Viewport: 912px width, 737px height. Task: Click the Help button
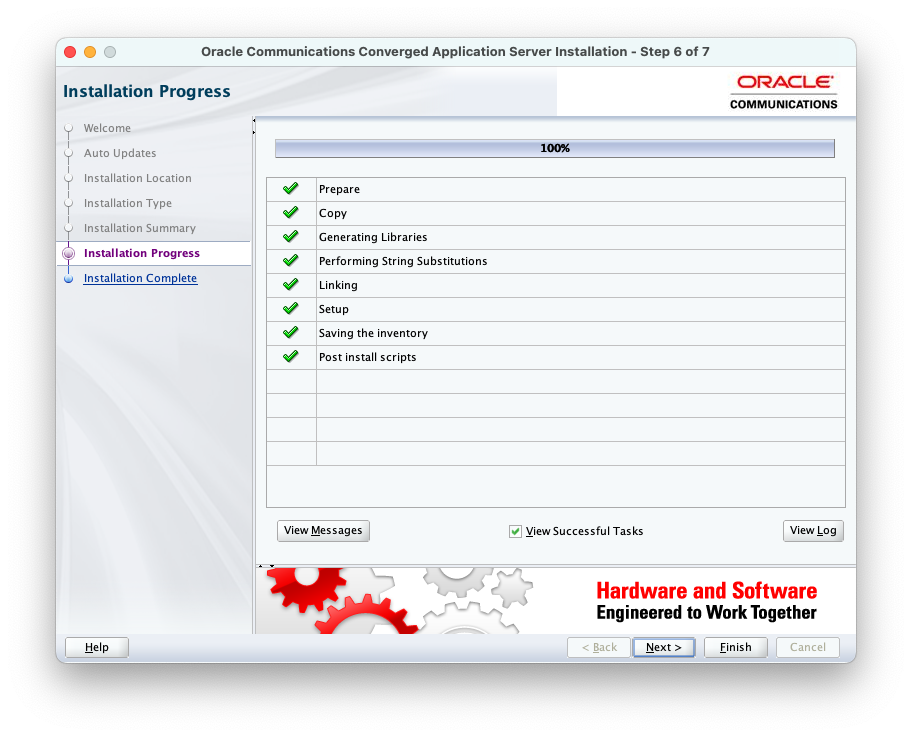tap(97, 647)
